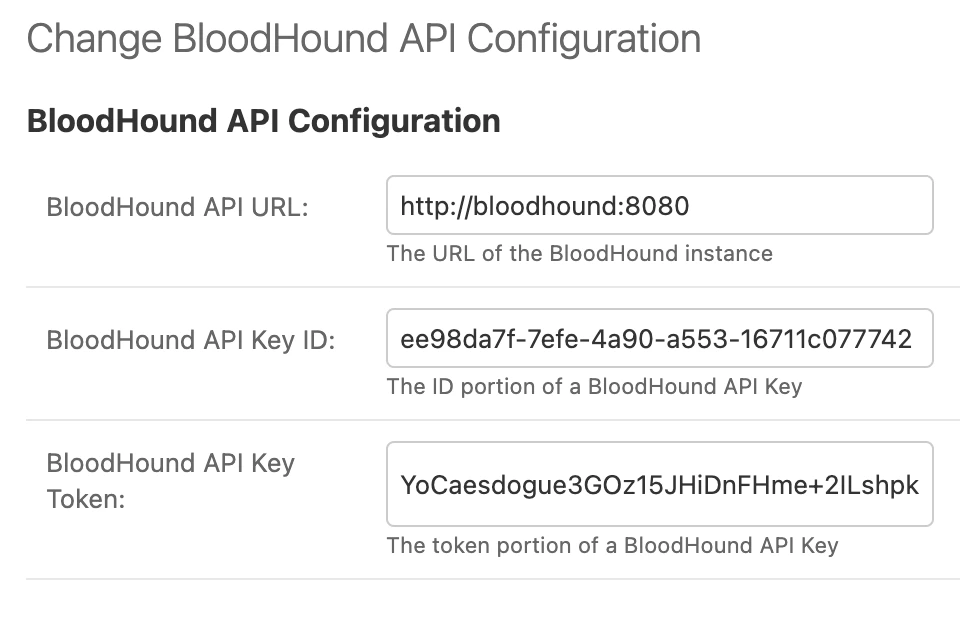Click the "BloodHound API Key" label line

[x=171, y=463]
